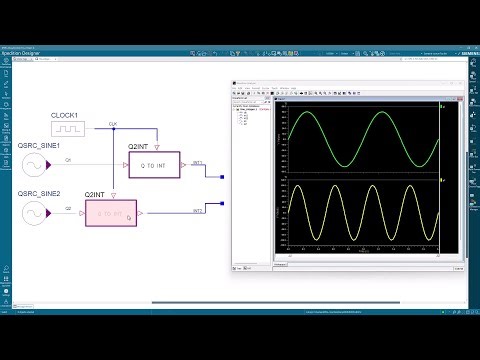Viewport: 480px width, 360px height.
Task: Open View menu in waveform window
Action: click(x=247, y=88)
